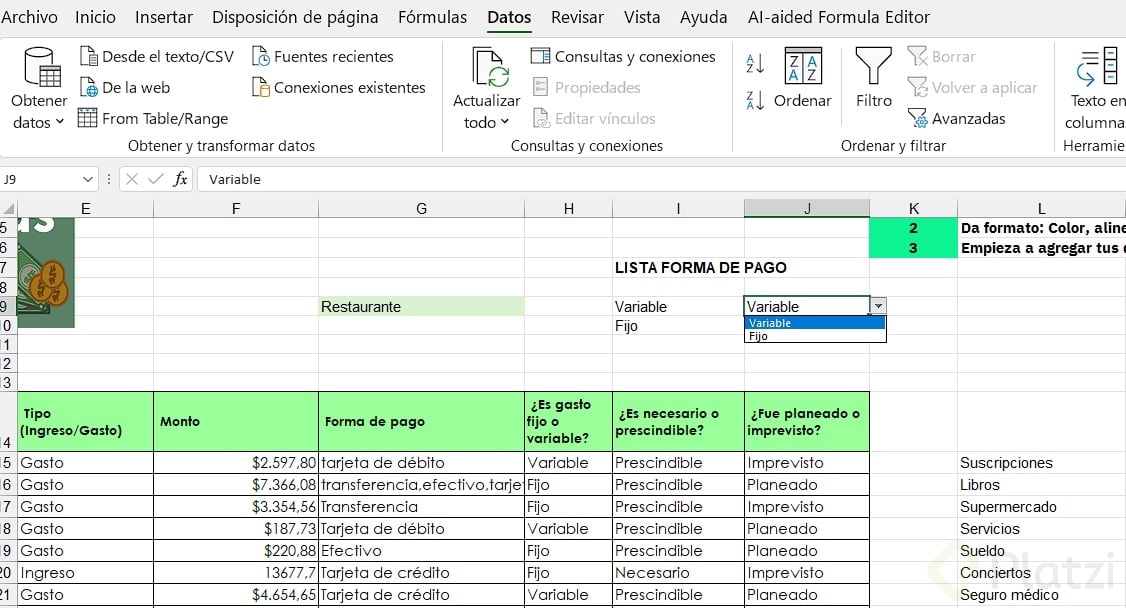This screenshot has height=608, width=1126.
Task: Switch to the Fórmulas tab
Action: (432, 17)
